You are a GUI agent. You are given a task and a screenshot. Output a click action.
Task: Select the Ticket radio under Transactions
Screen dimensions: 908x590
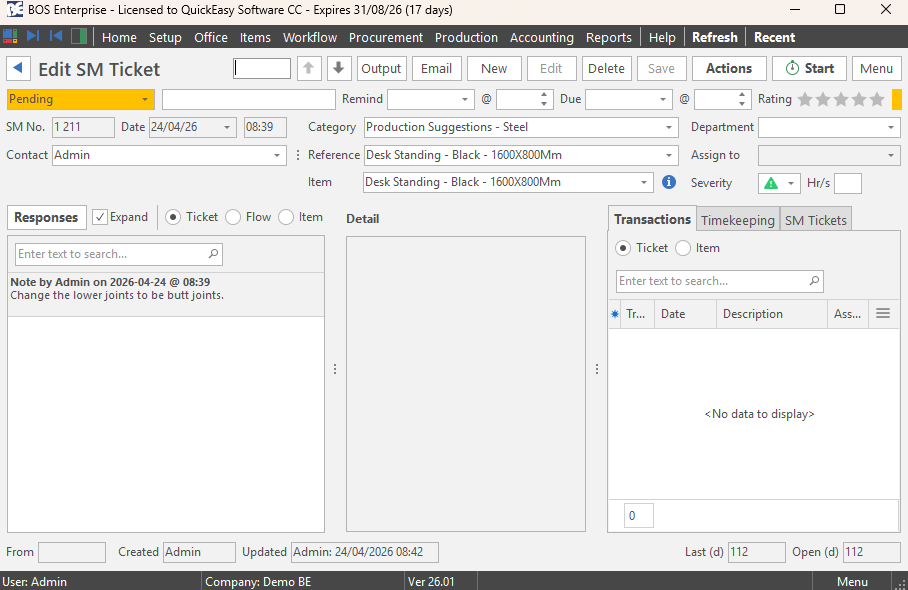point(623,248)
